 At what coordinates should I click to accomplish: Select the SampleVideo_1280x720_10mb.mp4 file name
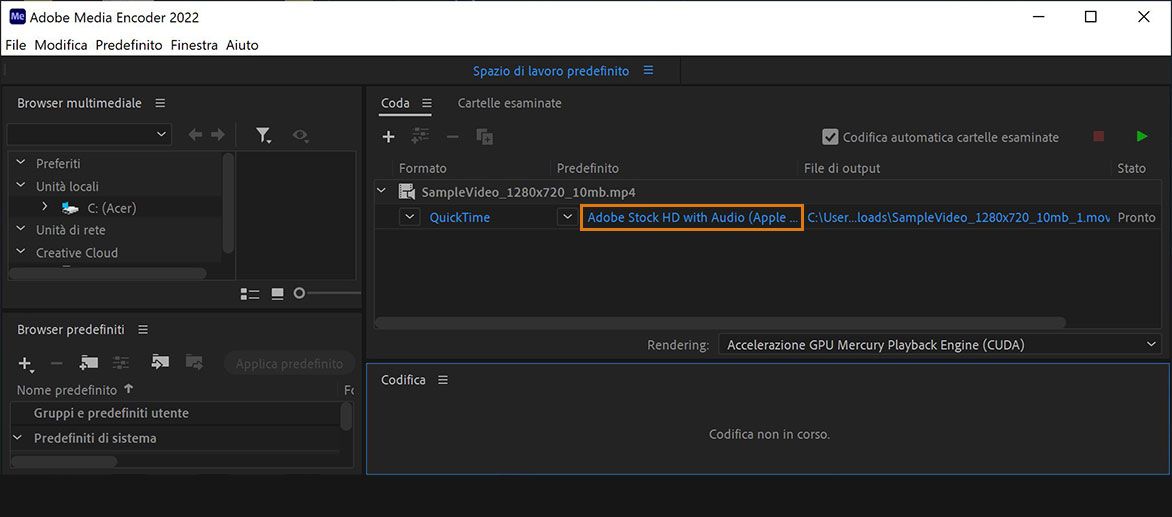coord(528,191)
